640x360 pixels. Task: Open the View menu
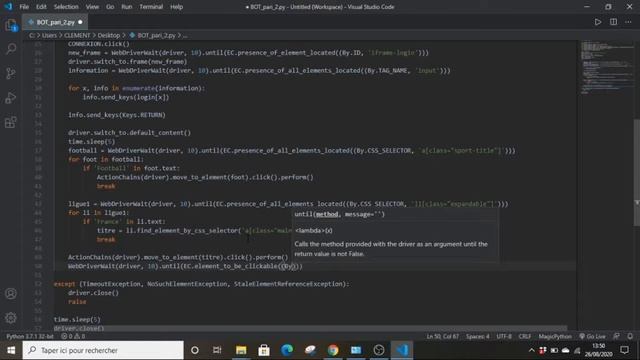coord(92,7)
